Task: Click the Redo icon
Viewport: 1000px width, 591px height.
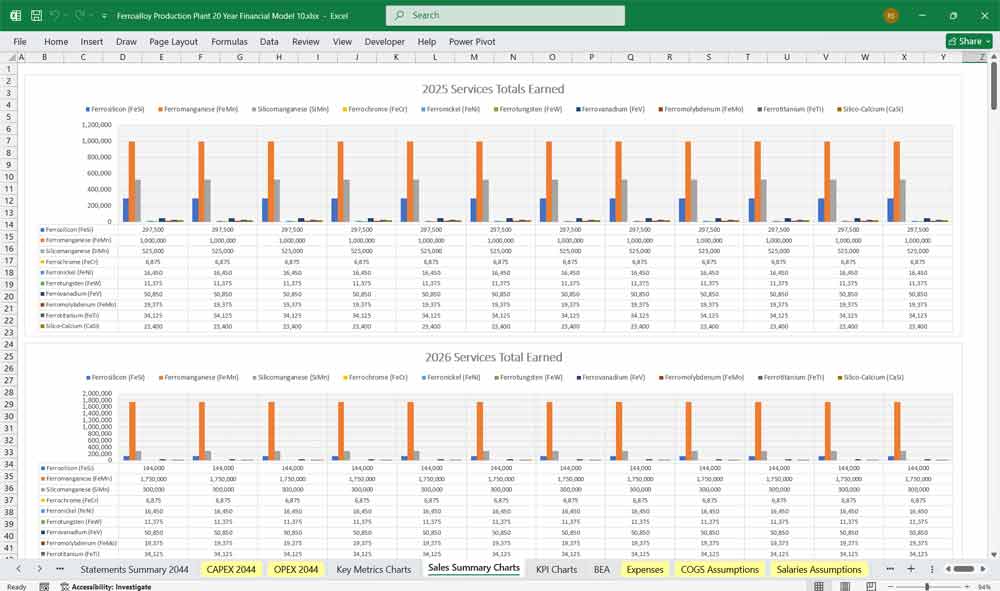Action: click(x=81, y=15)
